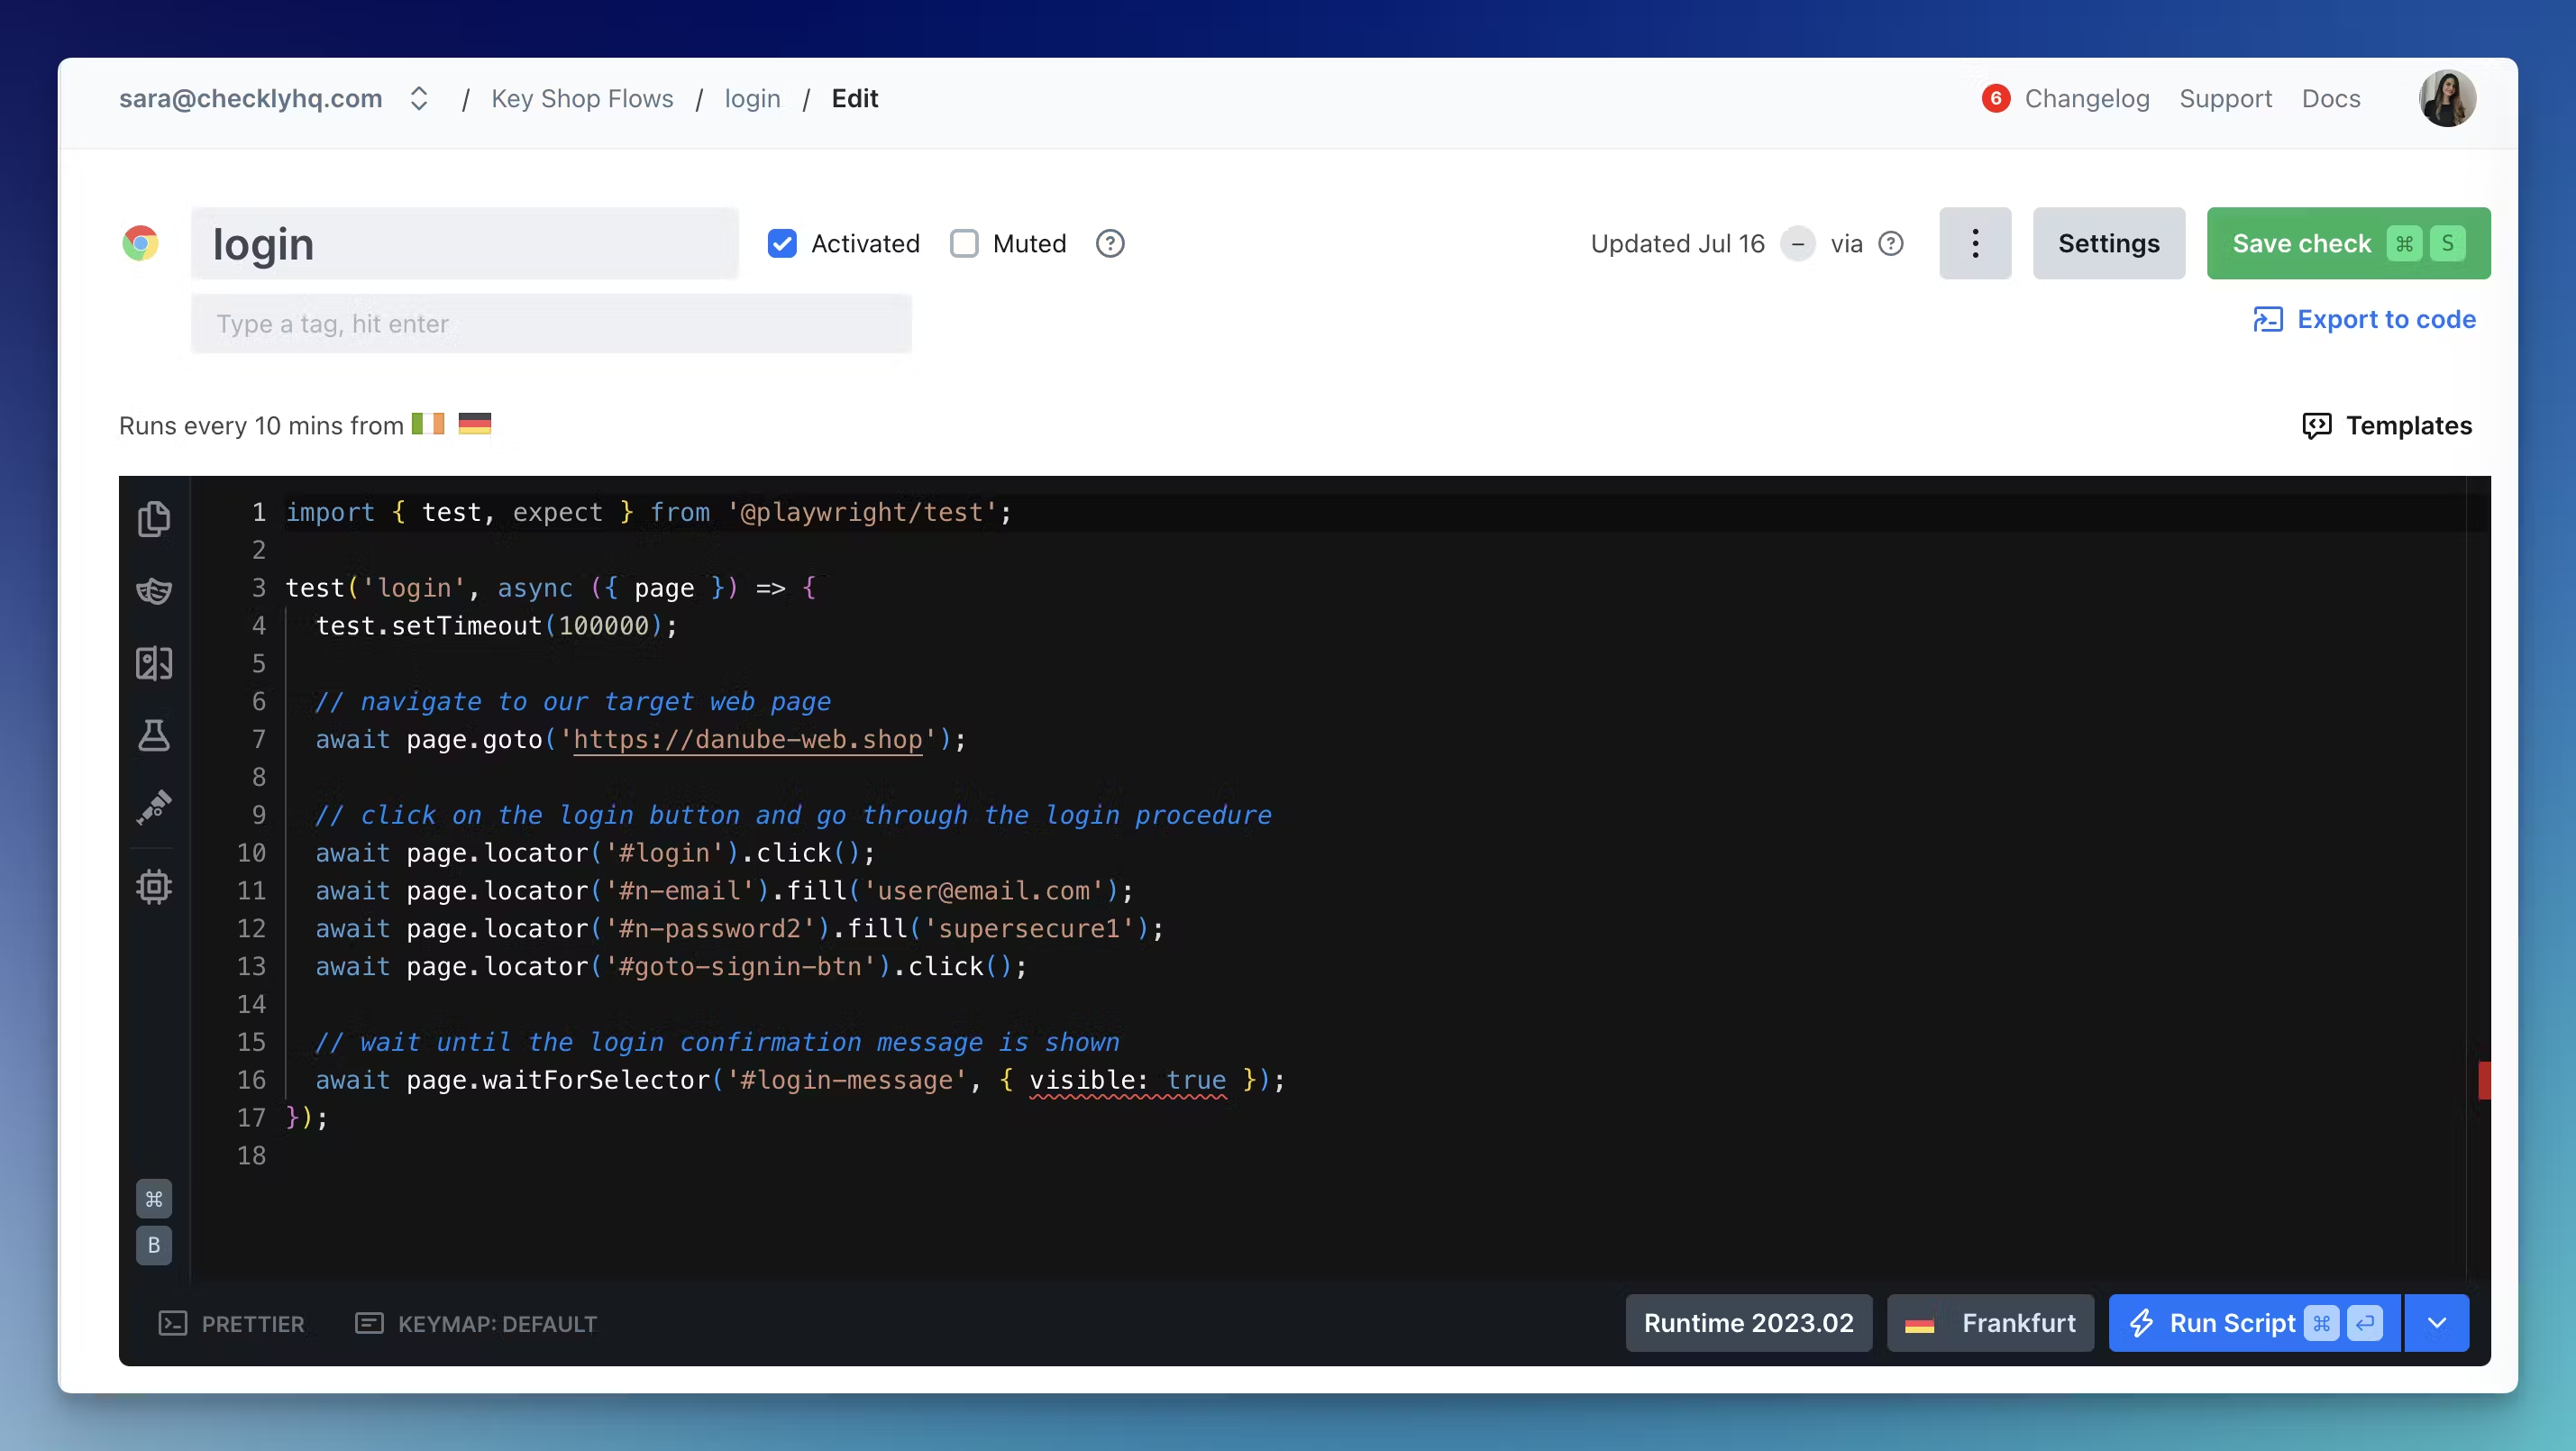Screen dimensions: 2576x1451
Task: Open Changelog
Action: pyautogui.click(x=2086, y=98)
